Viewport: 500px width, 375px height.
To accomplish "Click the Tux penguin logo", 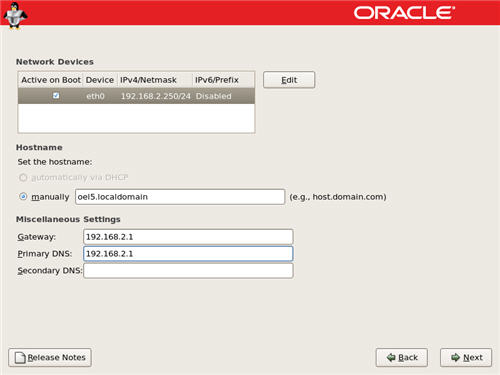I will pos(15,16).
